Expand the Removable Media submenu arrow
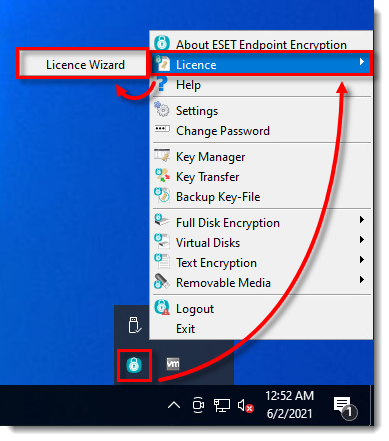 pyautogui.click(x=362, y=280)
